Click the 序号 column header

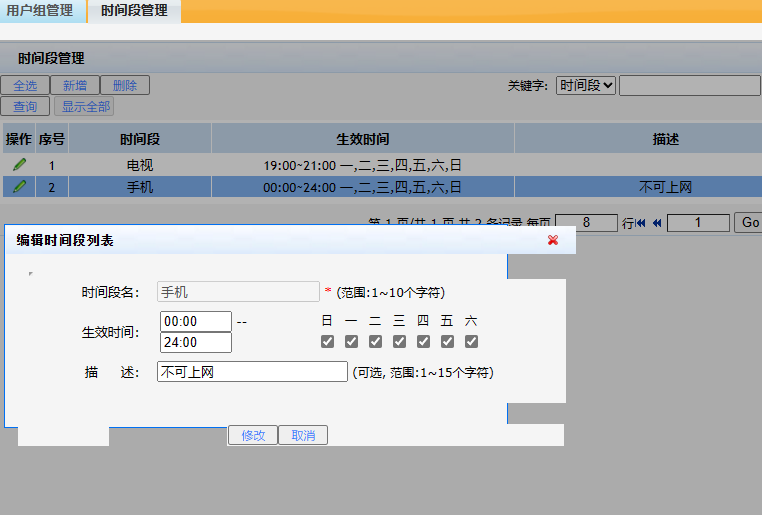(x=52, y=139)
